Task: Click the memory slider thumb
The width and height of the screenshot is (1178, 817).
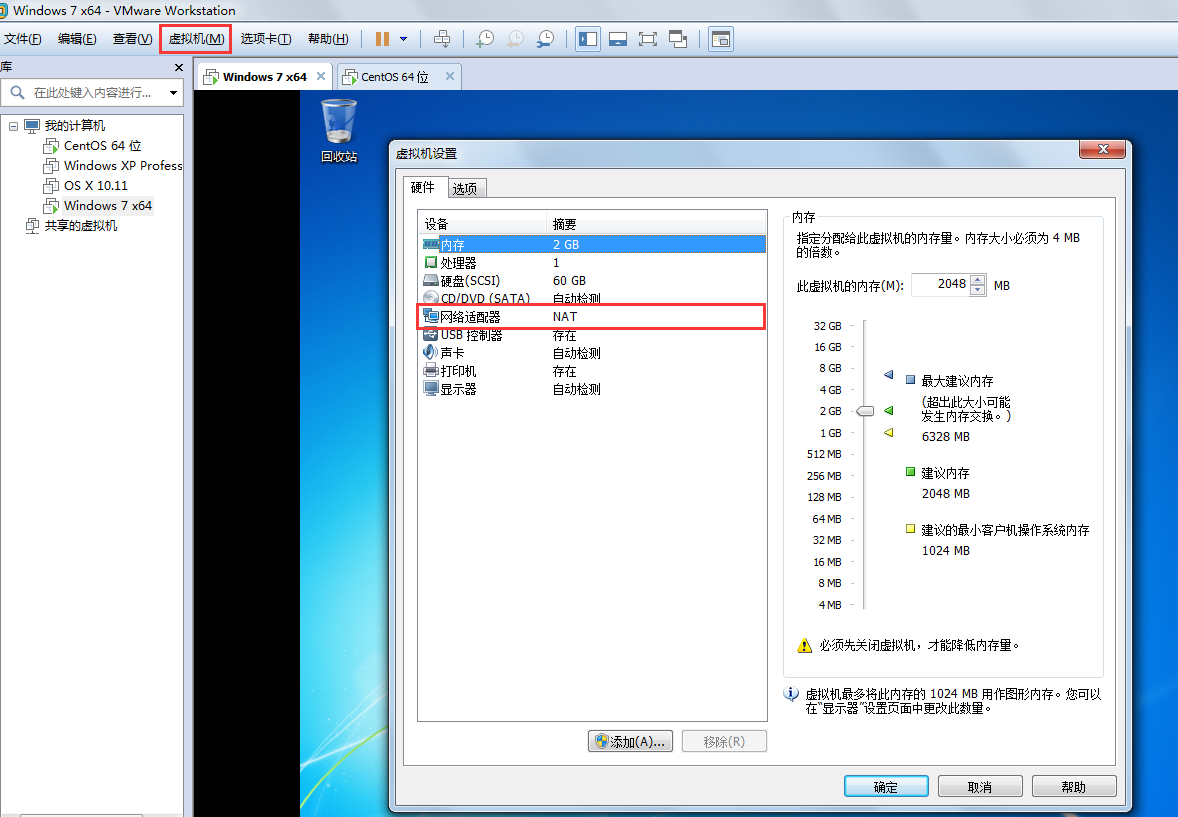Action: pos(865,411)
